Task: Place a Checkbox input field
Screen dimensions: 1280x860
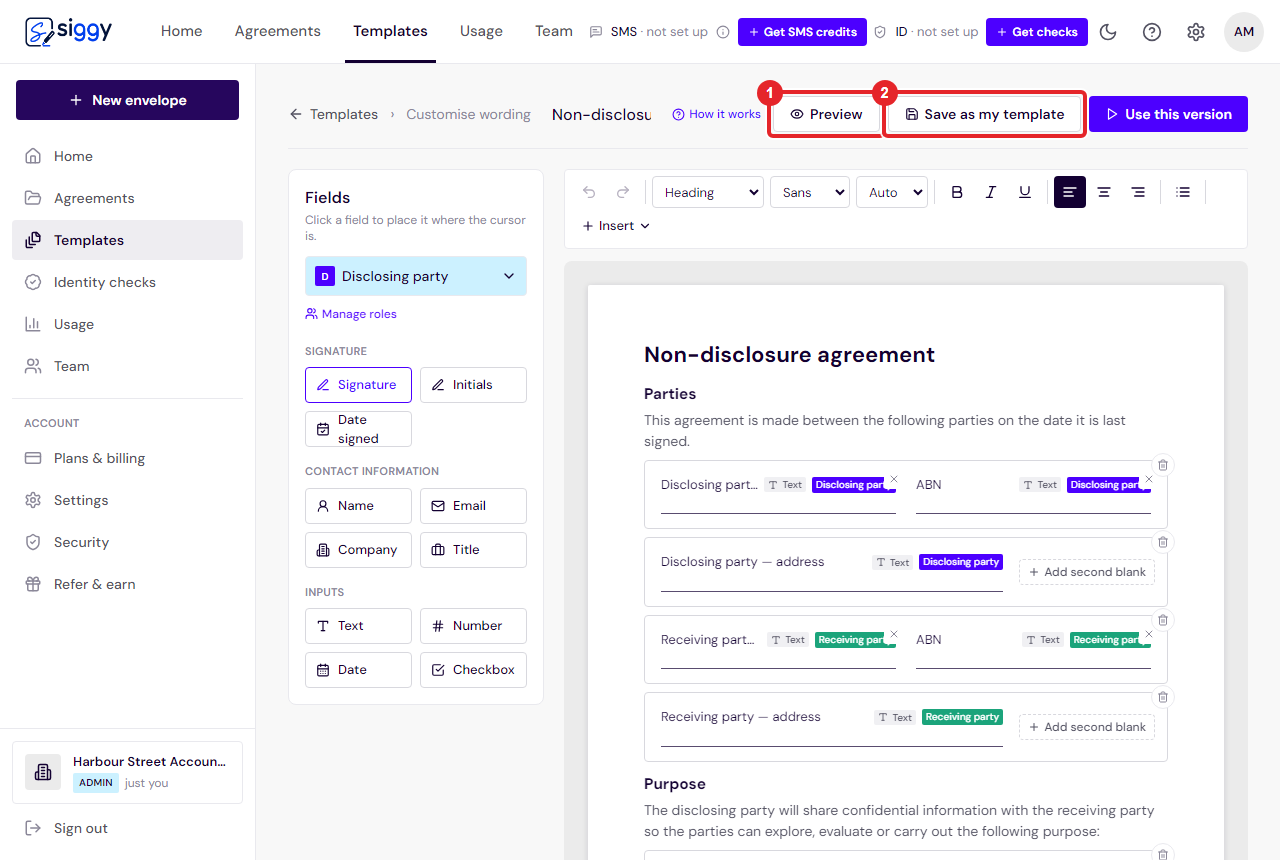Action: pos(473,670)
